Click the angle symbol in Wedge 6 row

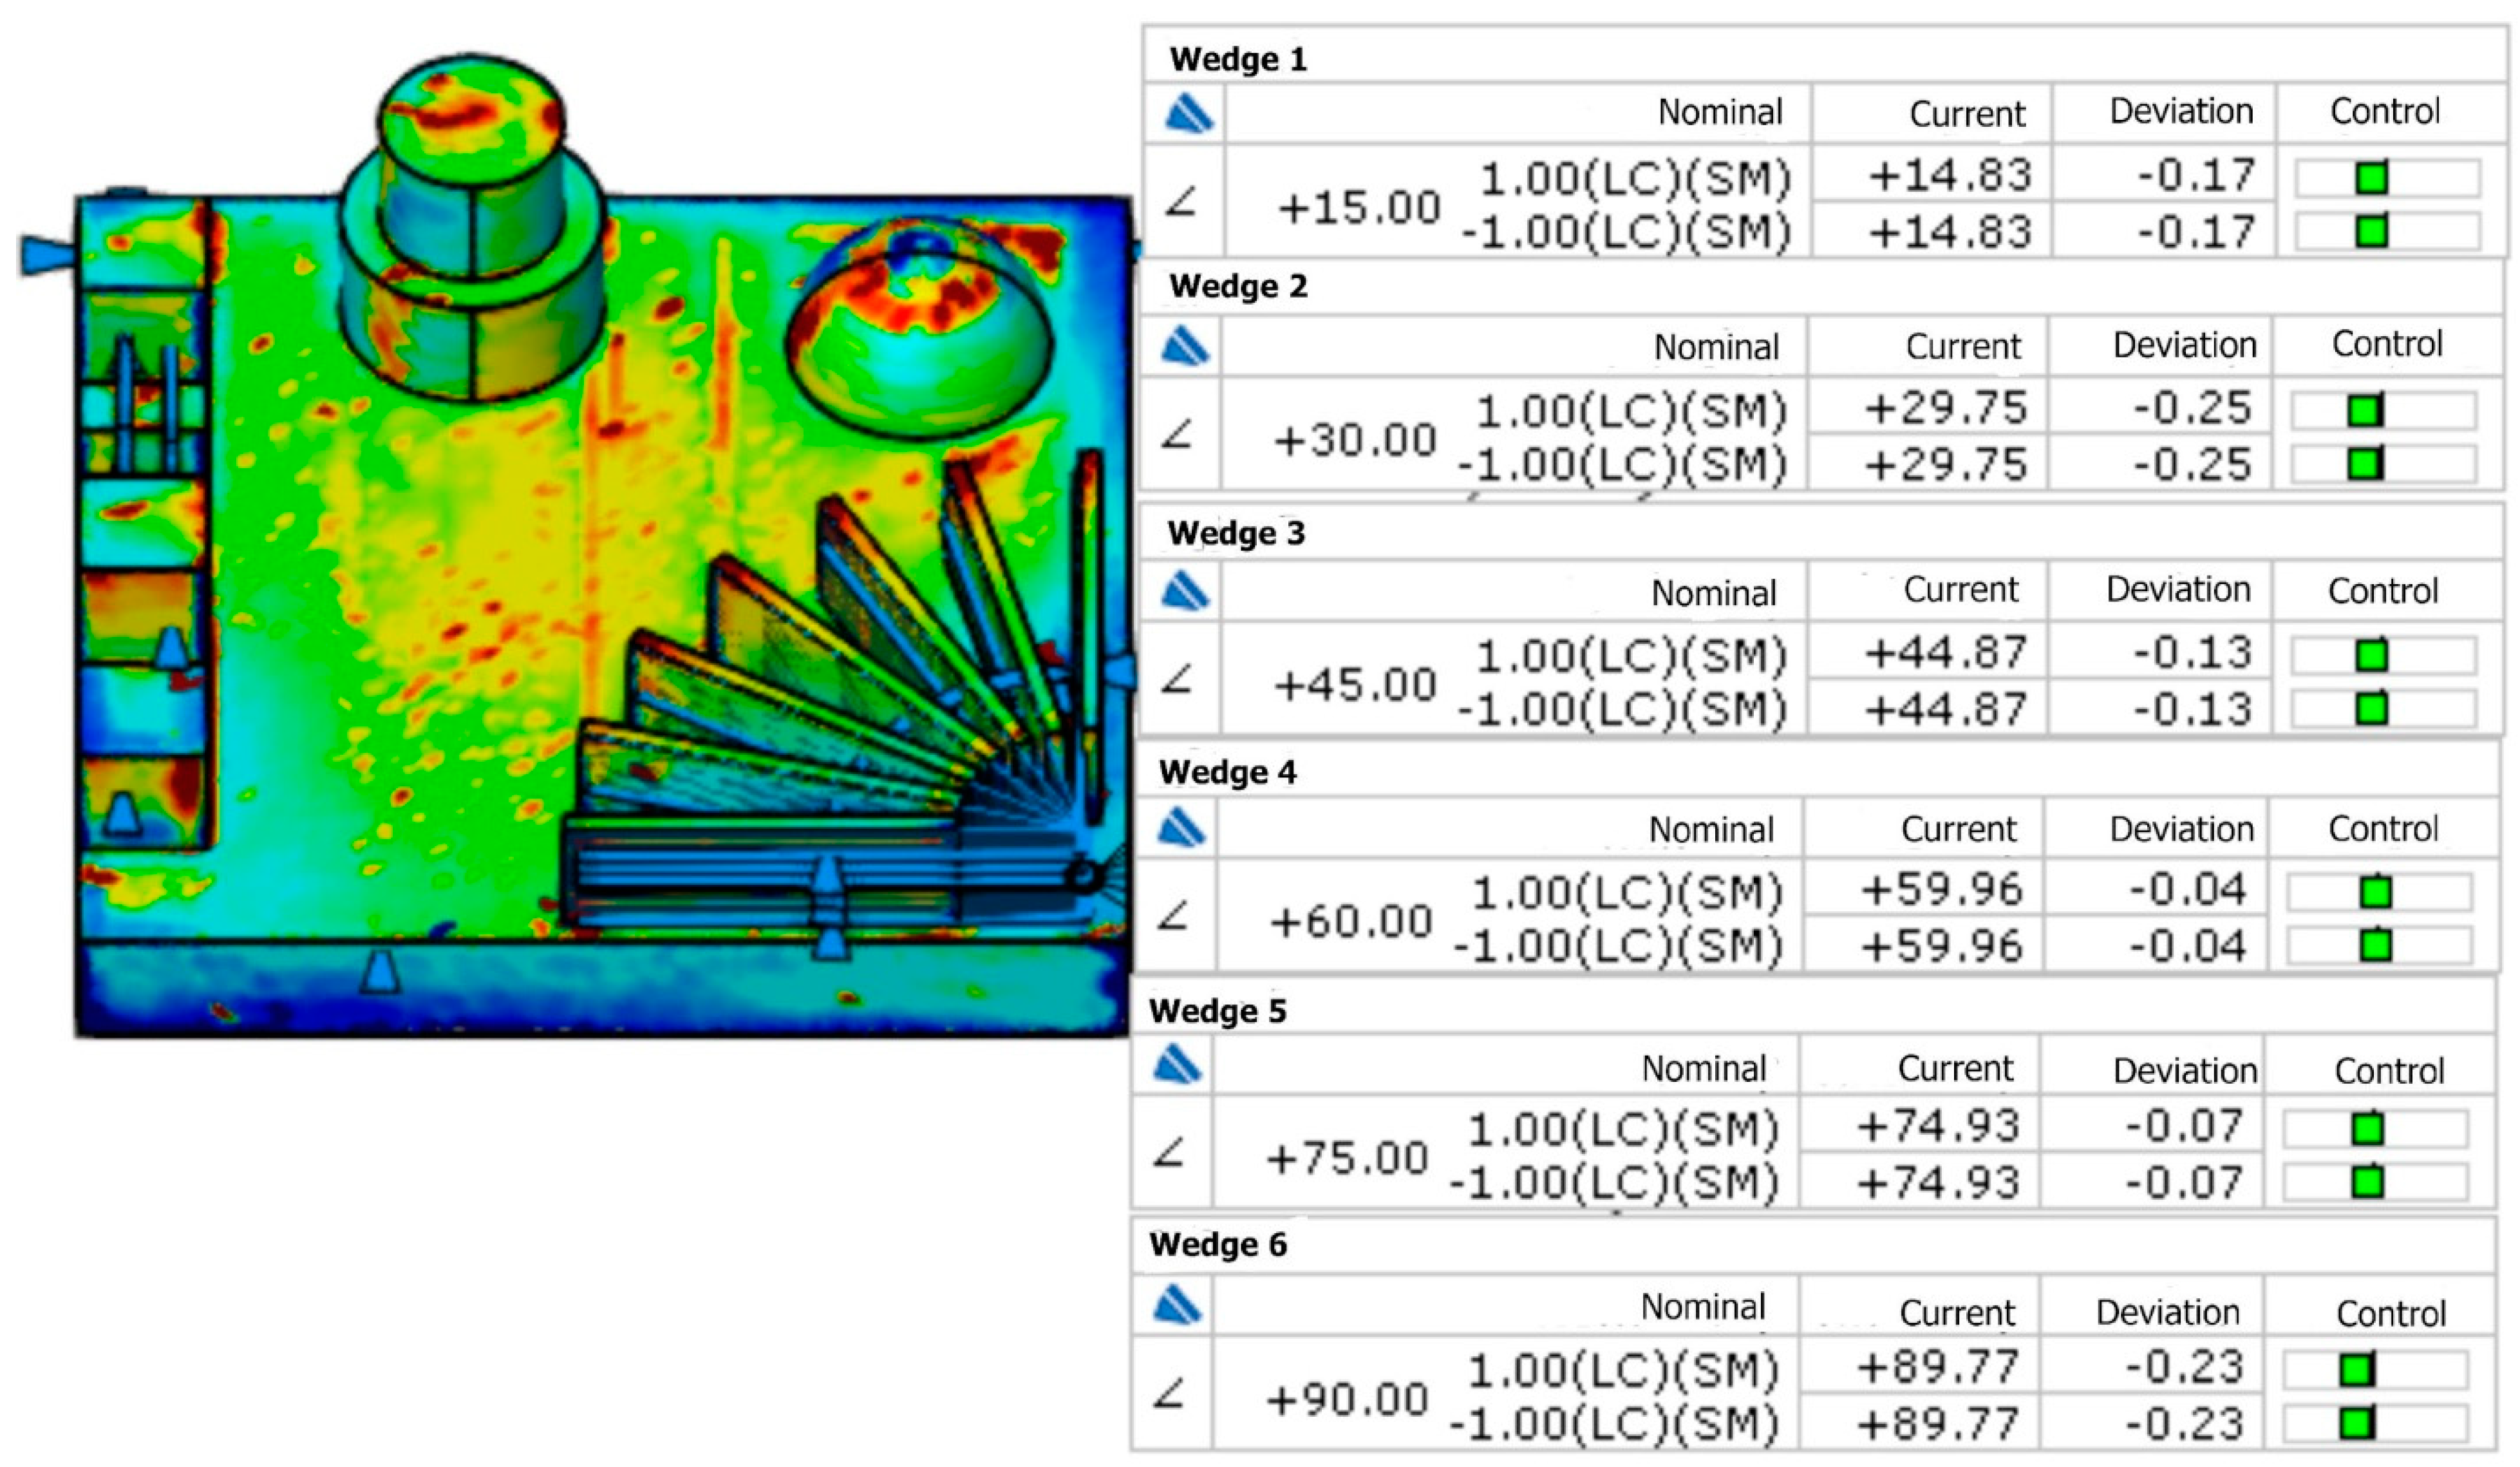[x=1169, y=1394]
